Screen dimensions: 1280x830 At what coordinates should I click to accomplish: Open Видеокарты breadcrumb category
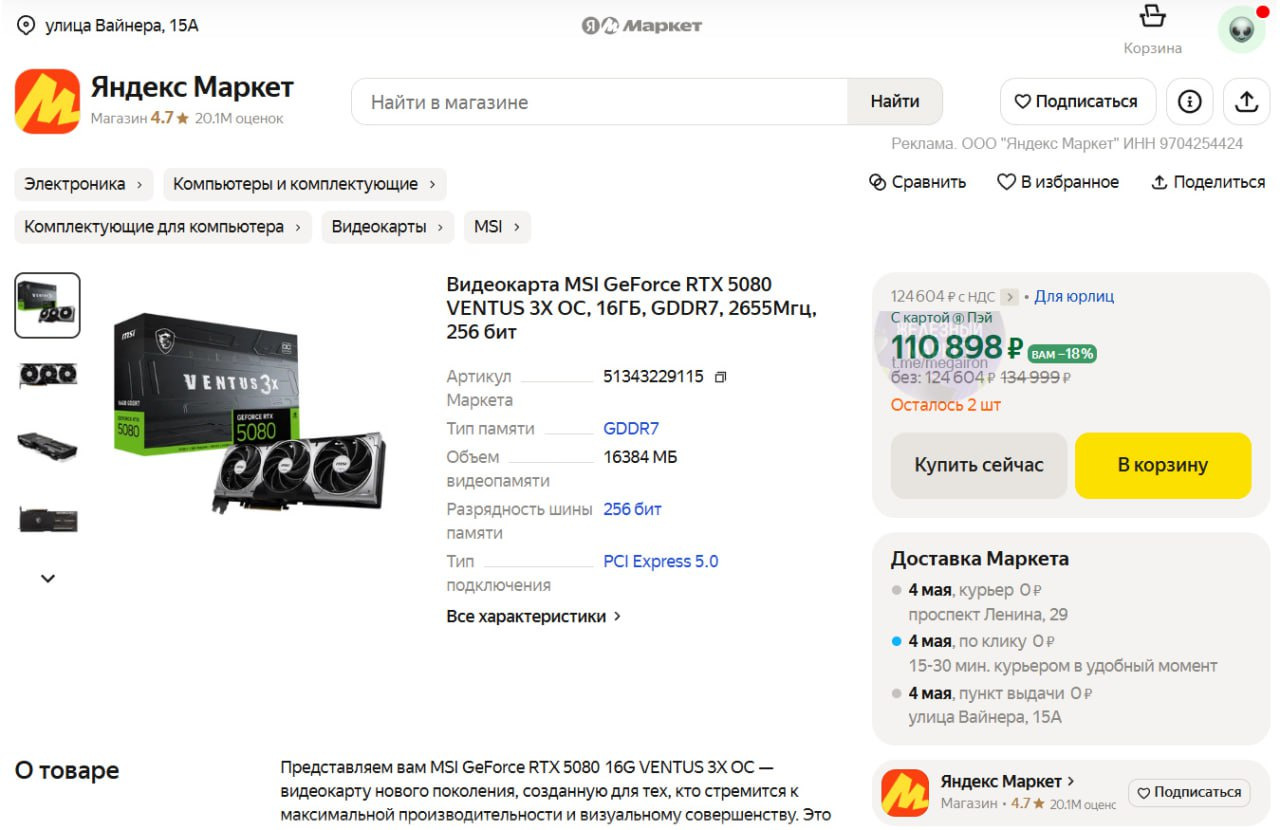click(387, 227)
